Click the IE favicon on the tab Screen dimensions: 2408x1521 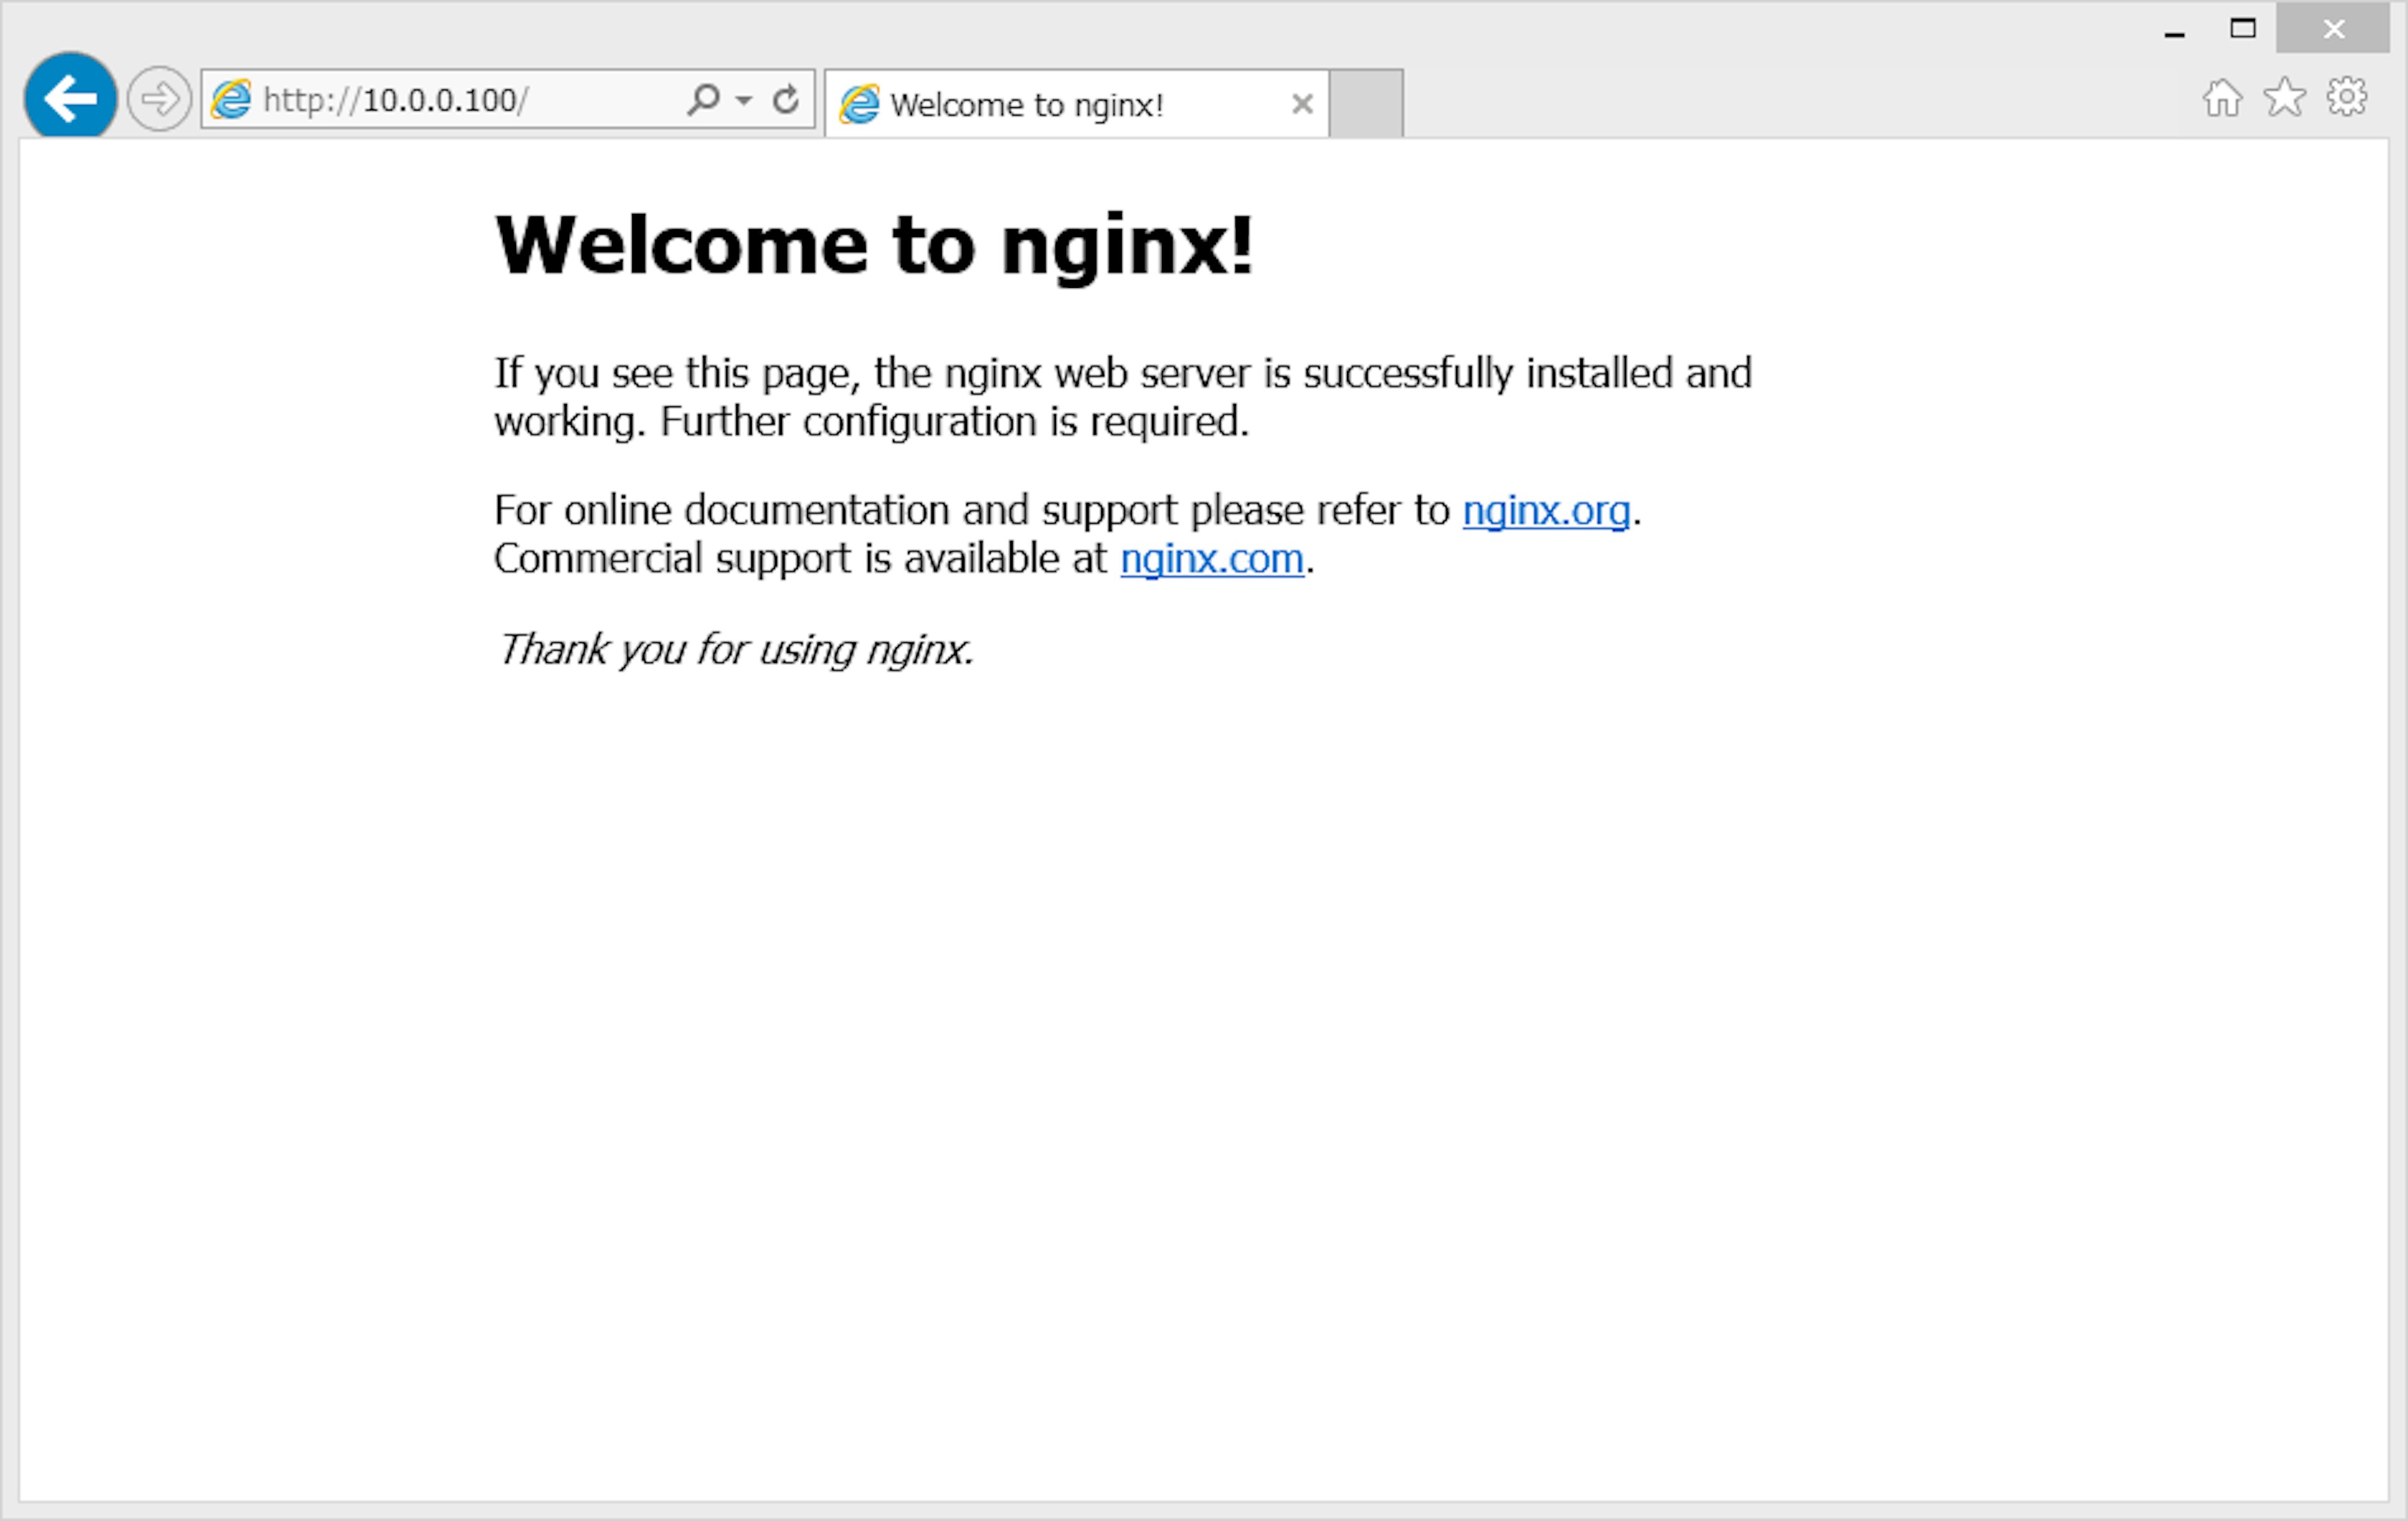coord(859,104)
